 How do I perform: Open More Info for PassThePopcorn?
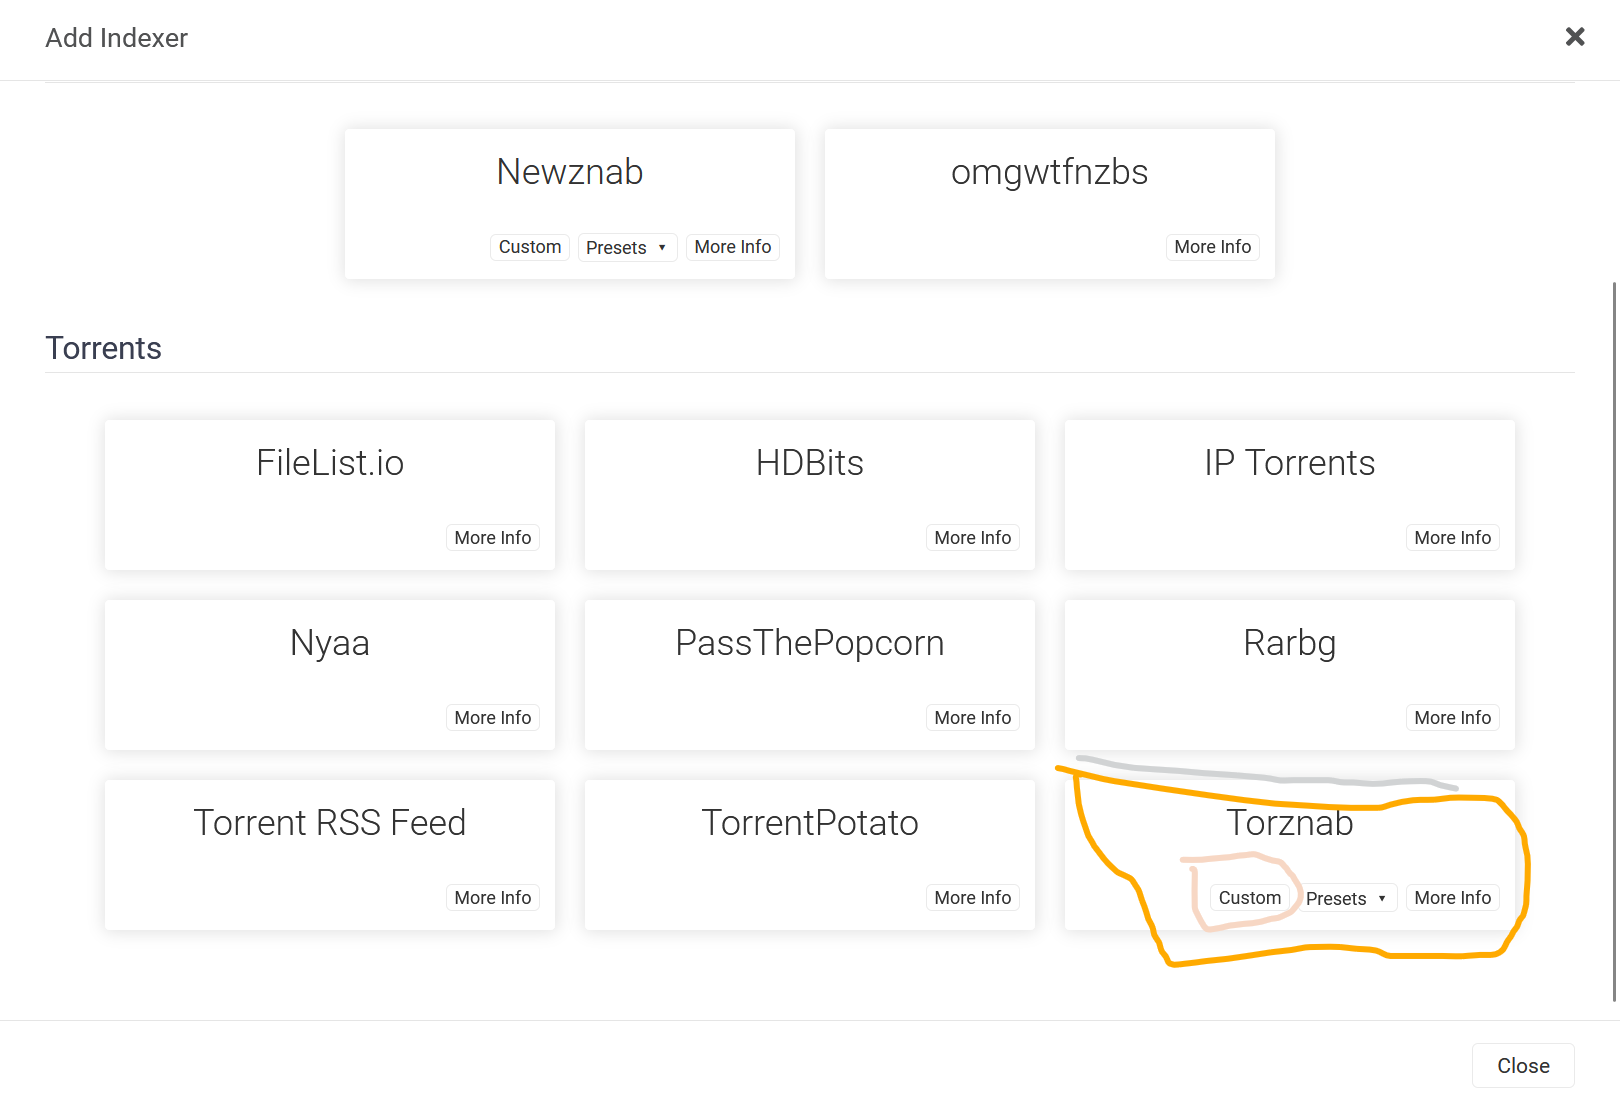coord(973,718)
